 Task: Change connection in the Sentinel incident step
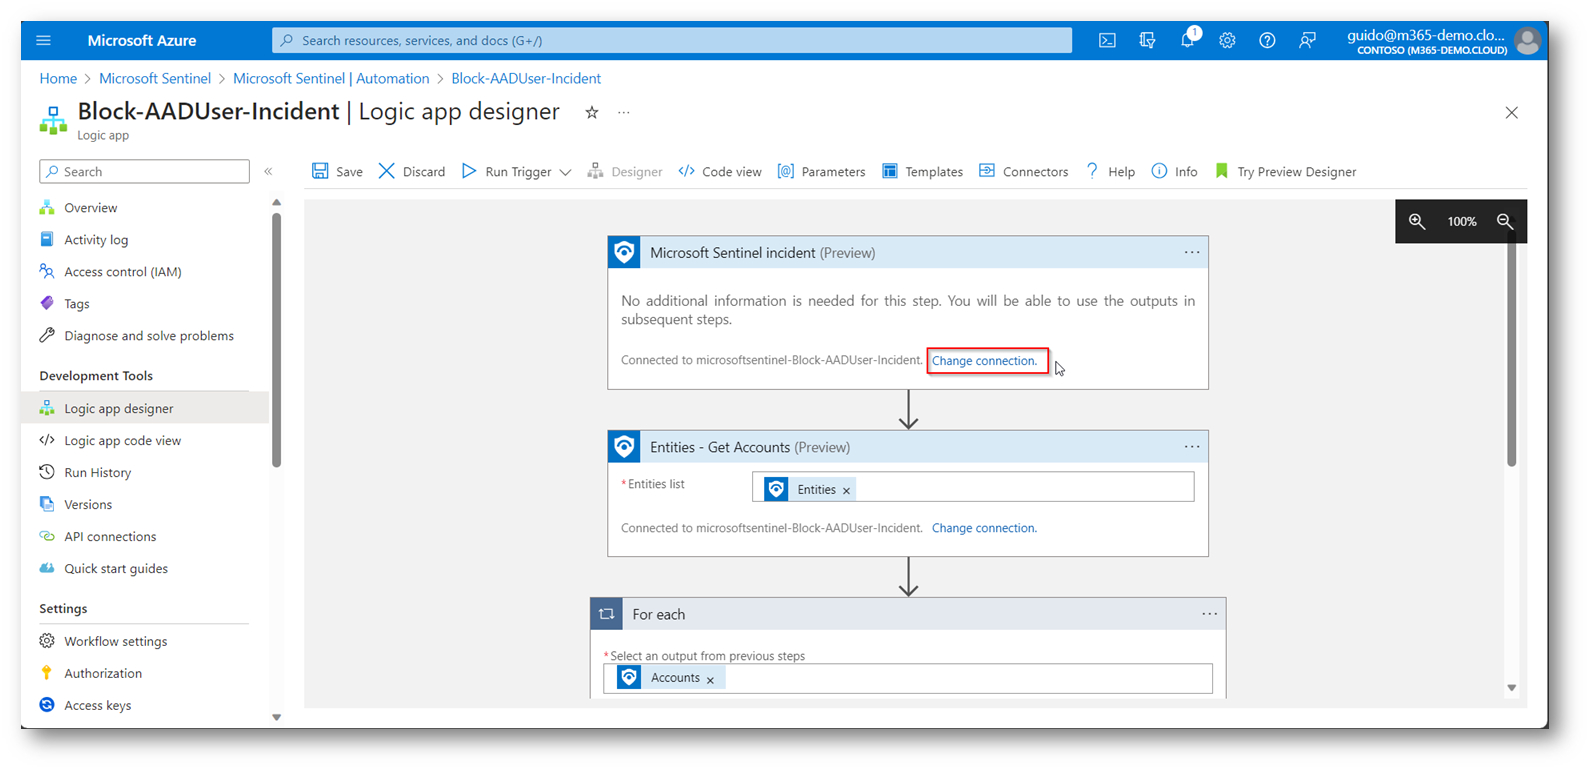[x=985, y=361]
